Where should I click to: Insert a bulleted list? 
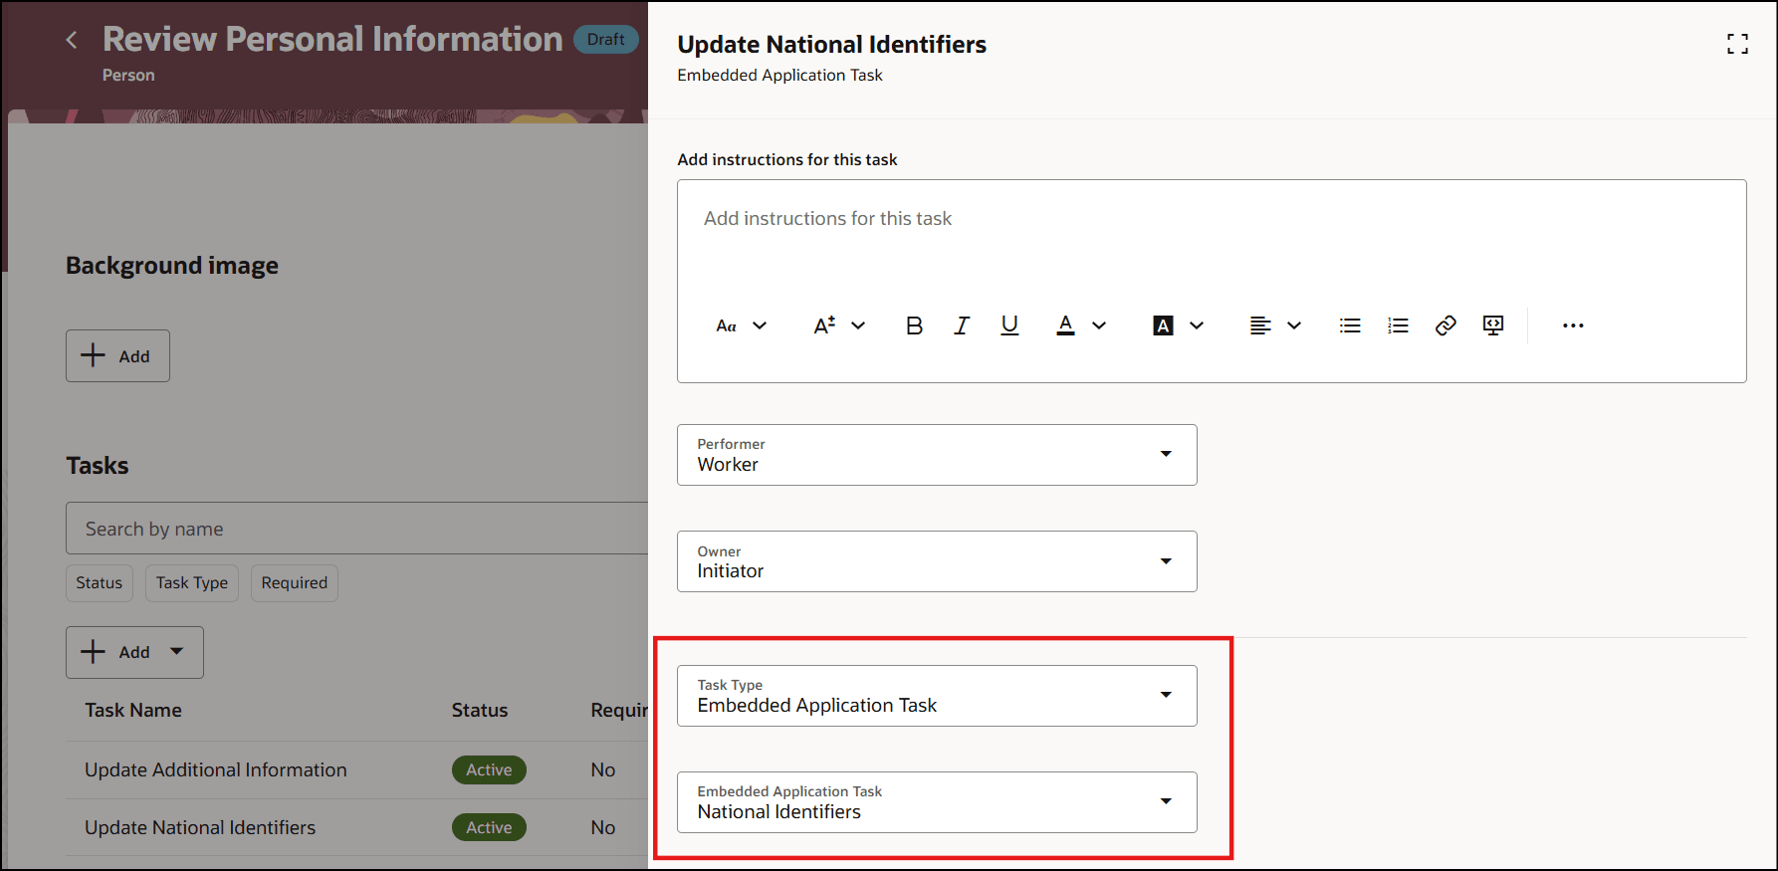(1350, 326)
